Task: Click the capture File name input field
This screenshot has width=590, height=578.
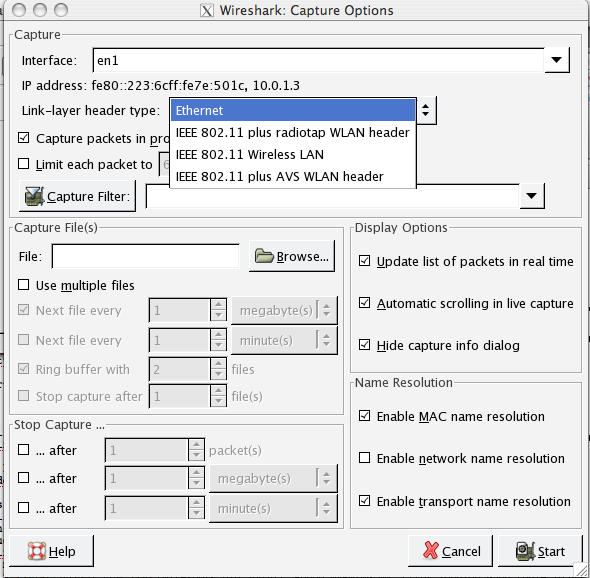Action: [145, 256]
